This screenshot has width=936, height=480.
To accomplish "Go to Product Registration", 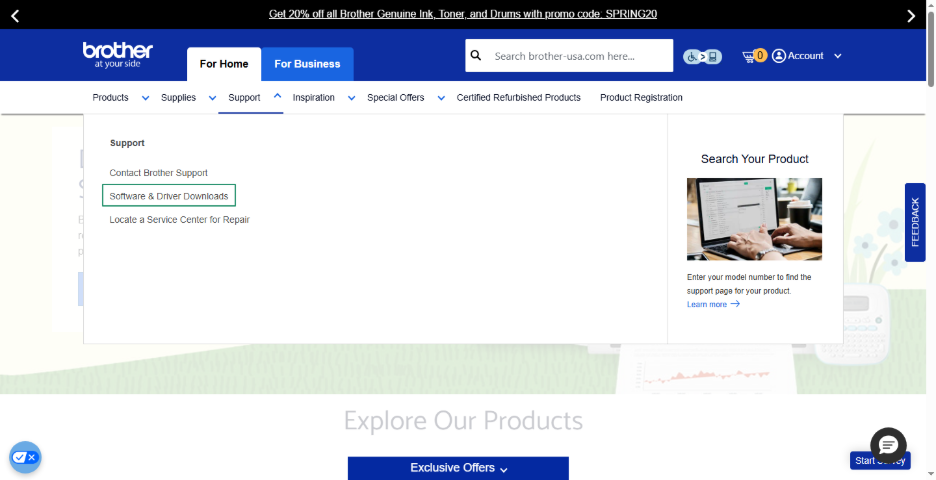I will (641, 97).
